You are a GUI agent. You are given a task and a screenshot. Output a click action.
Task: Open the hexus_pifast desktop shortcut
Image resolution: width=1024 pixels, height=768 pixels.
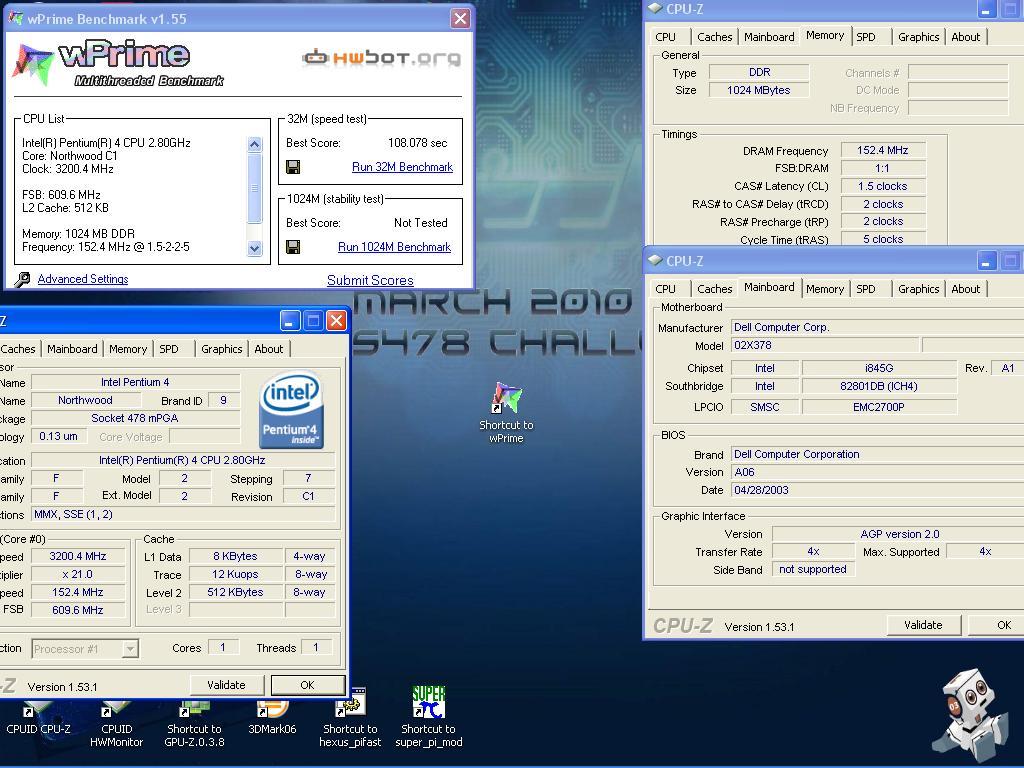click(x=350, y=718)
